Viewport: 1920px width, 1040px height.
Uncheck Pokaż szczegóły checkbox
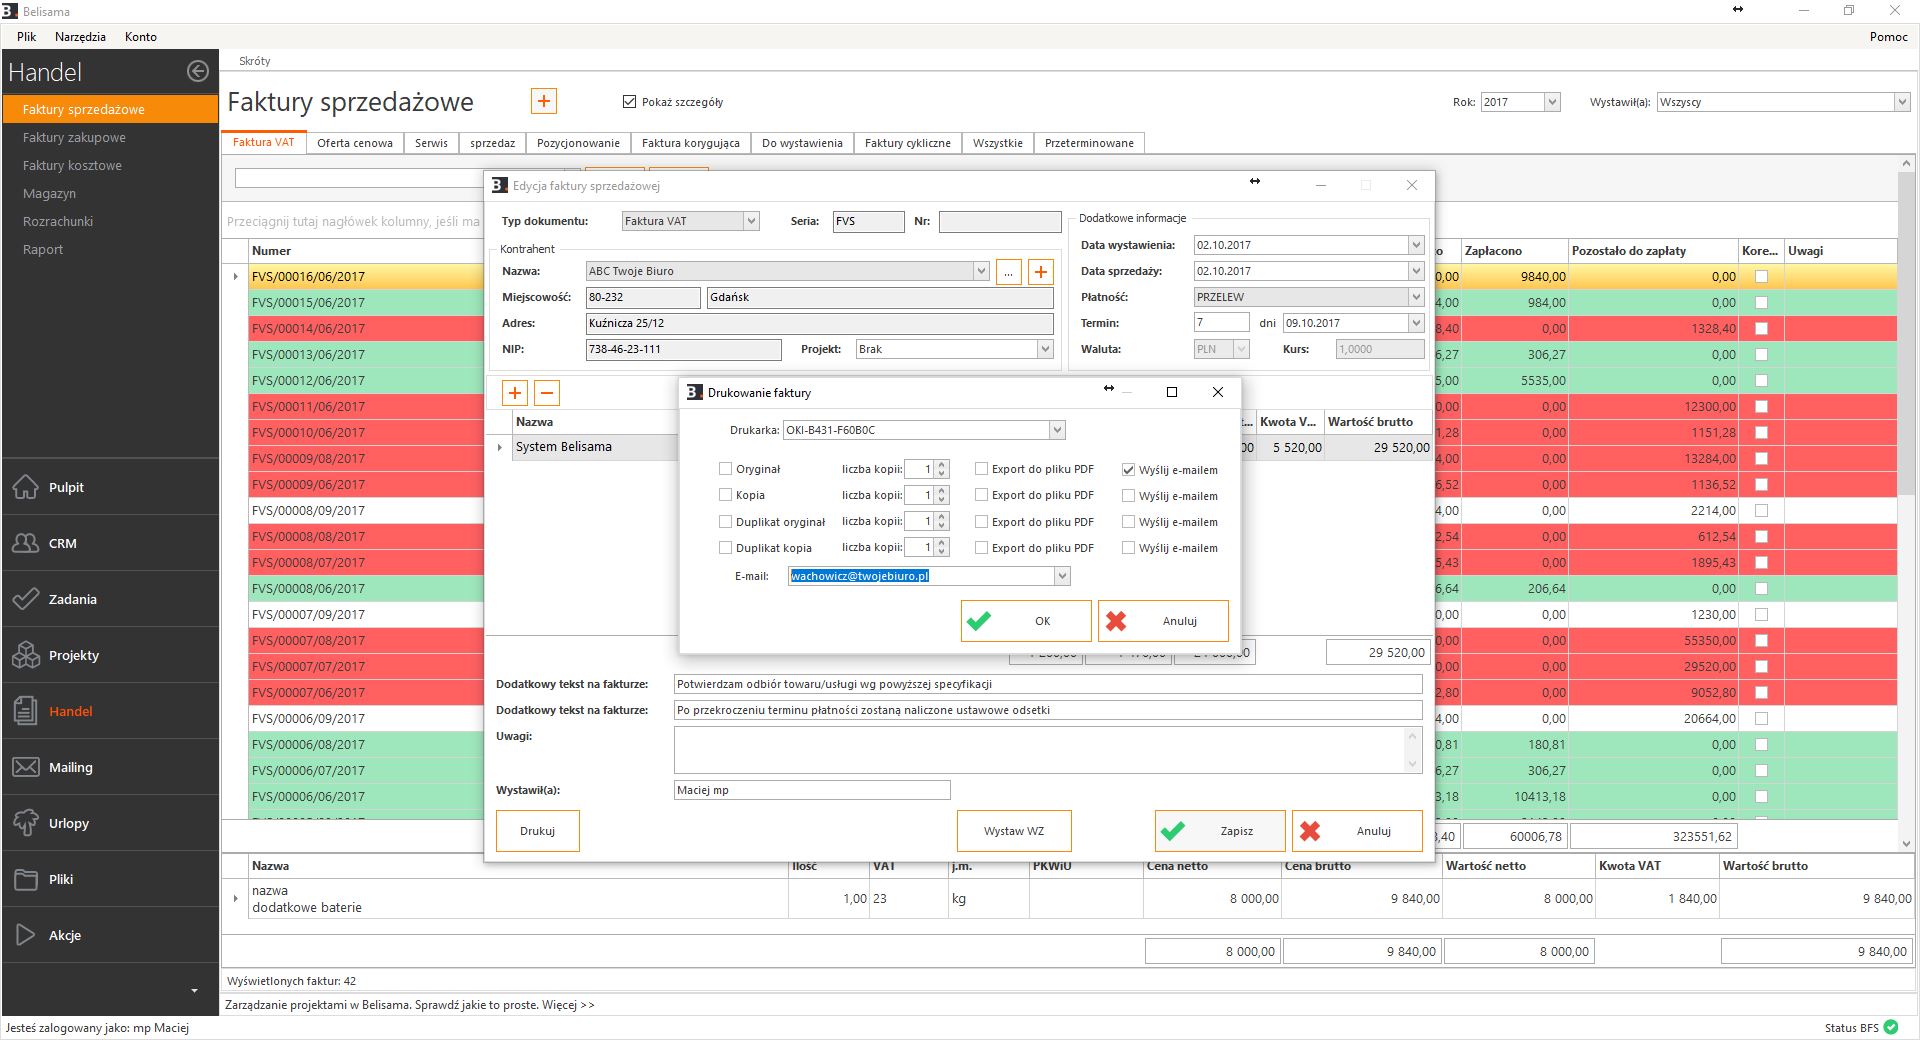[x=629, y=102]
